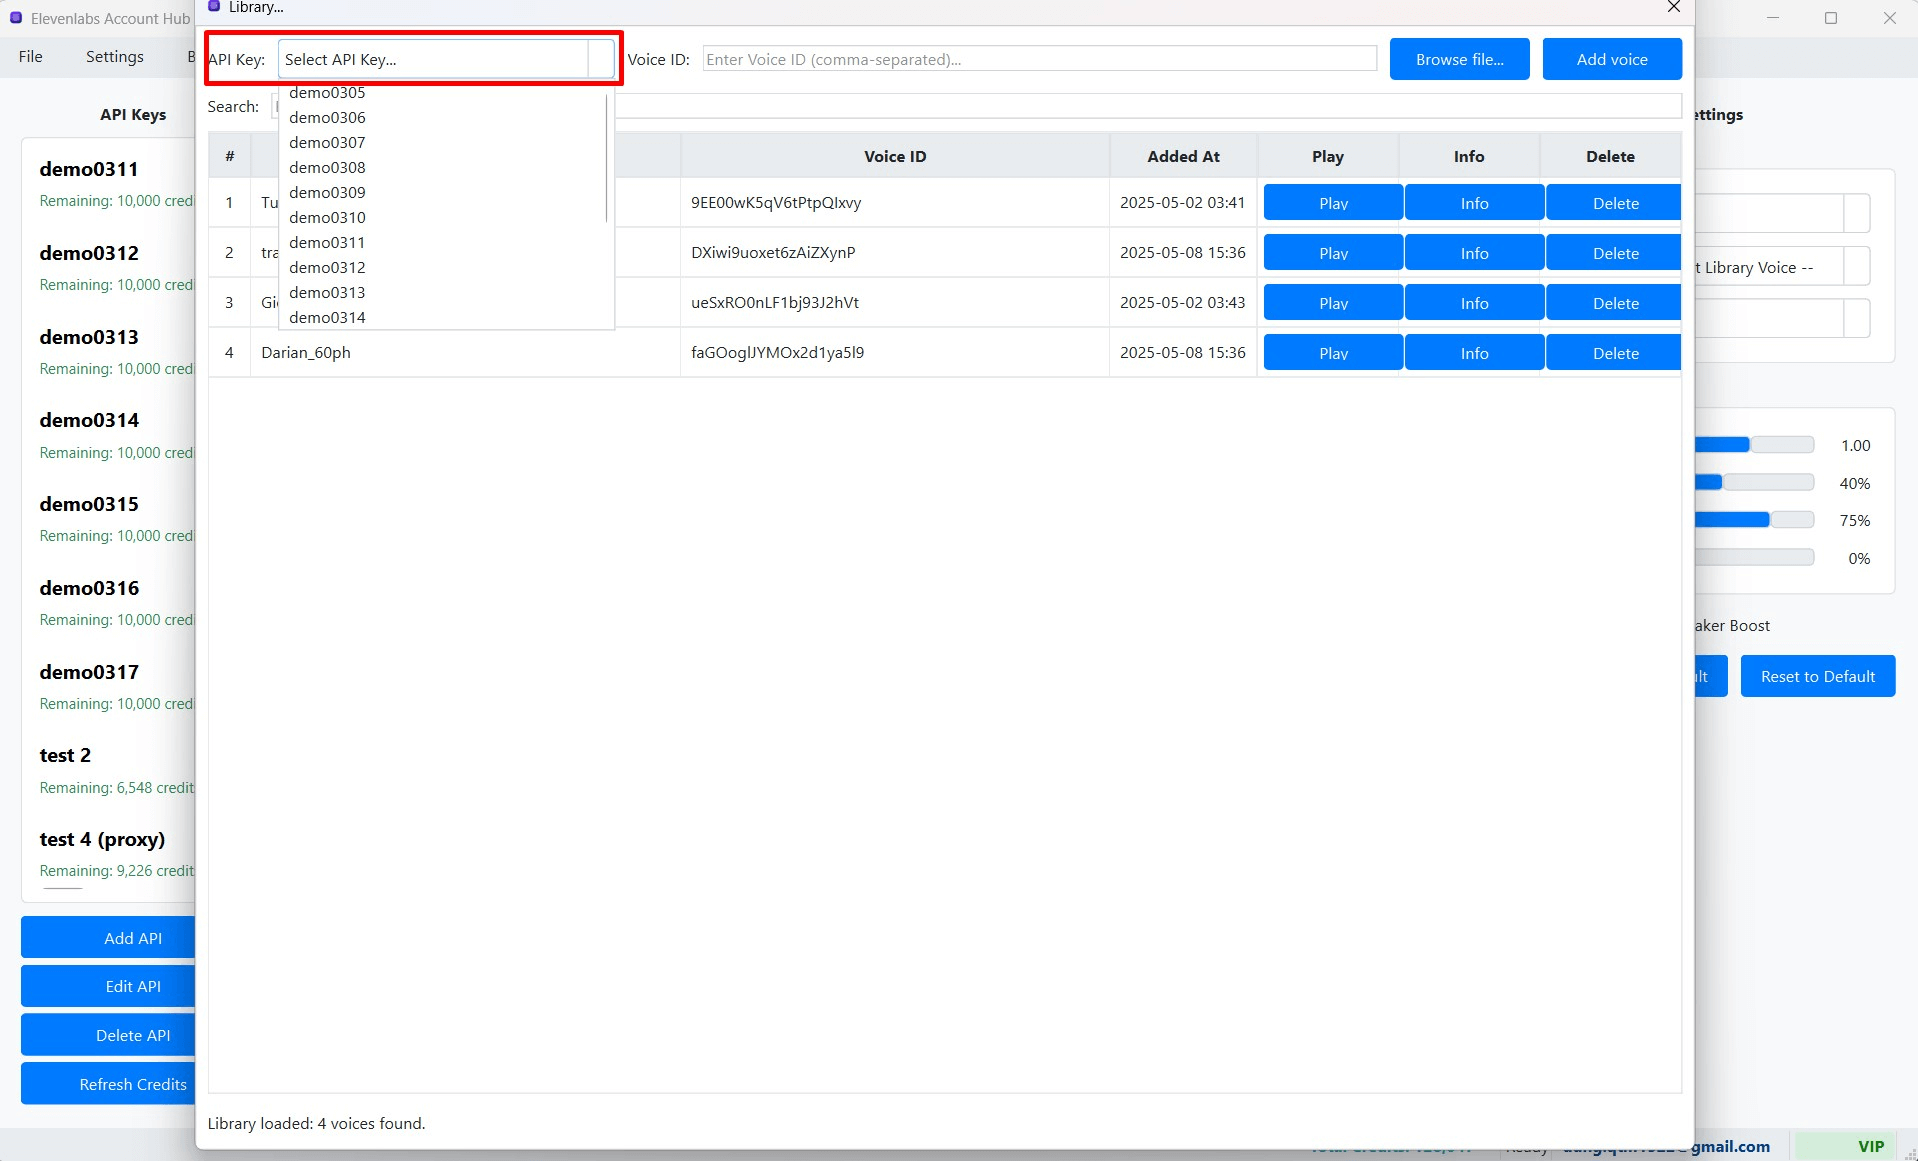Adjust the slider showing 1.00

pyautogui.click(x=1754, y=445)
